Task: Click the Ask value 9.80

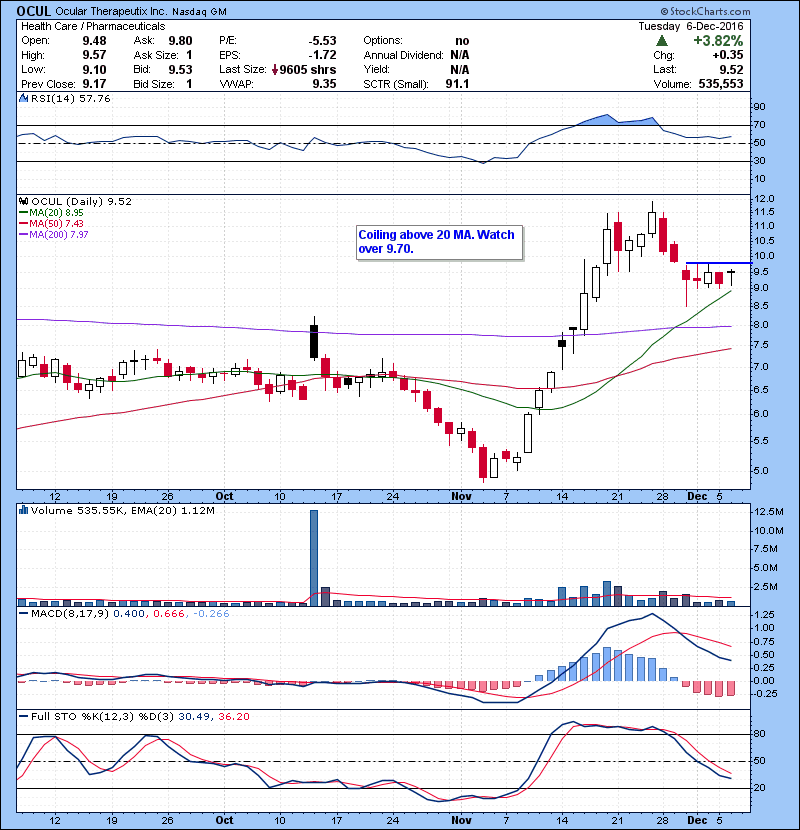Action: [181, 41]
